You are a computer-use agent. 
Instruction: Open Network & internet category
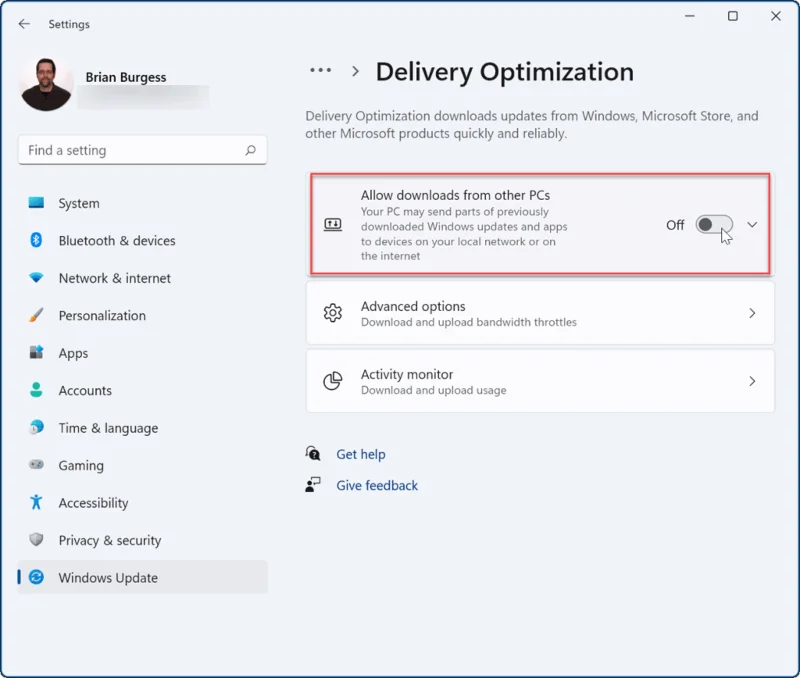pyautogui.click(x=143, y=278)
